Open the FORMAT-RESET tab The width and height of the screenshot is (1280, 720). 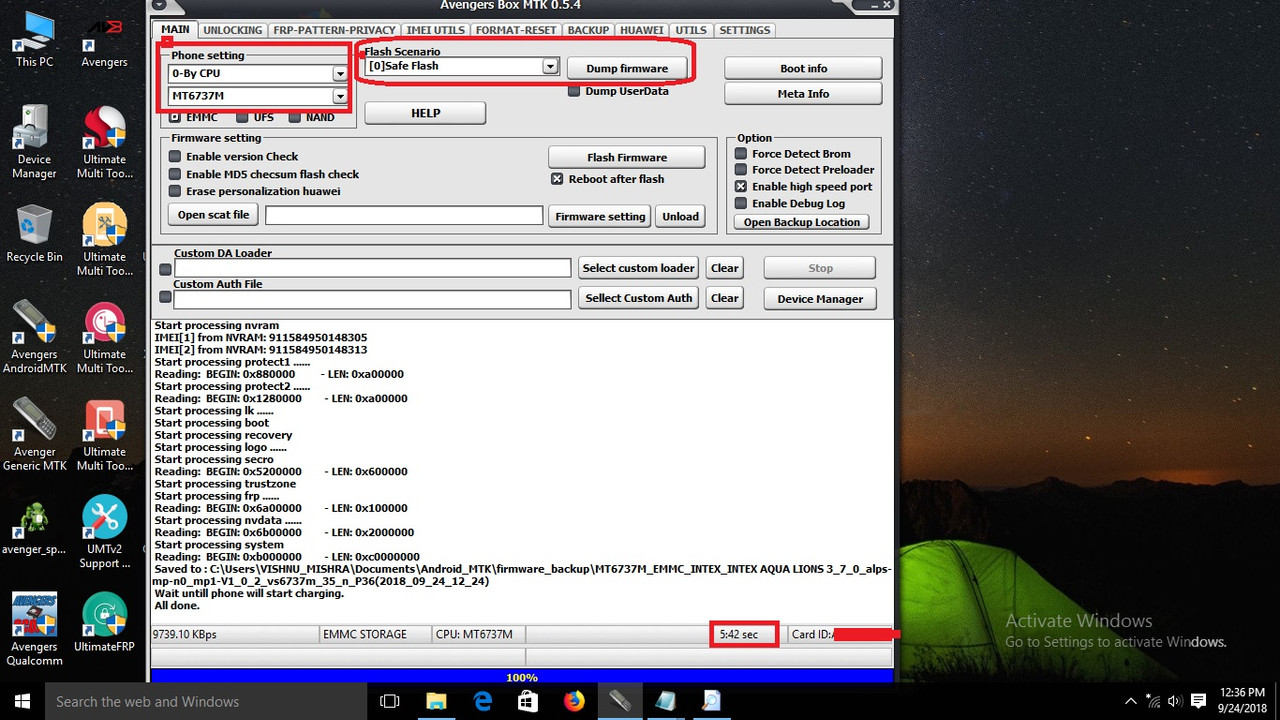point(516,30)
